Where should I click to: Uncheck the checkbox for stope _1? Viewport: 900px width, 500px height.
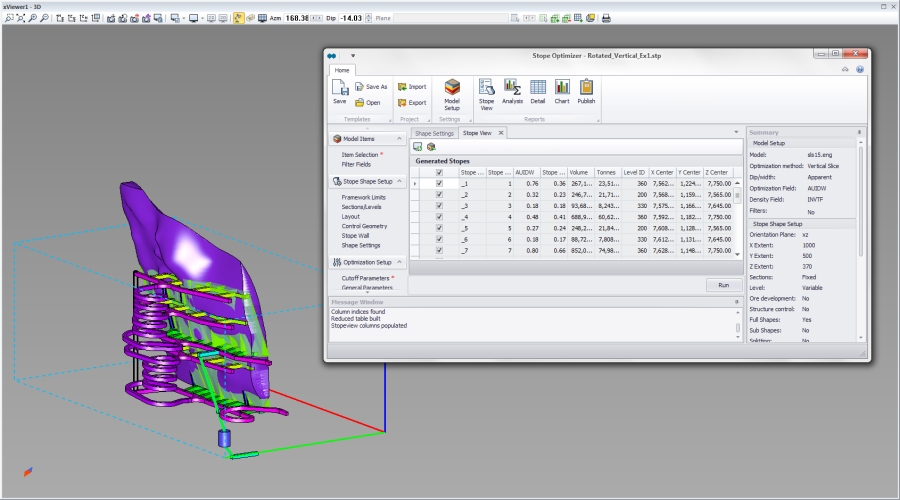coord(439,184)
